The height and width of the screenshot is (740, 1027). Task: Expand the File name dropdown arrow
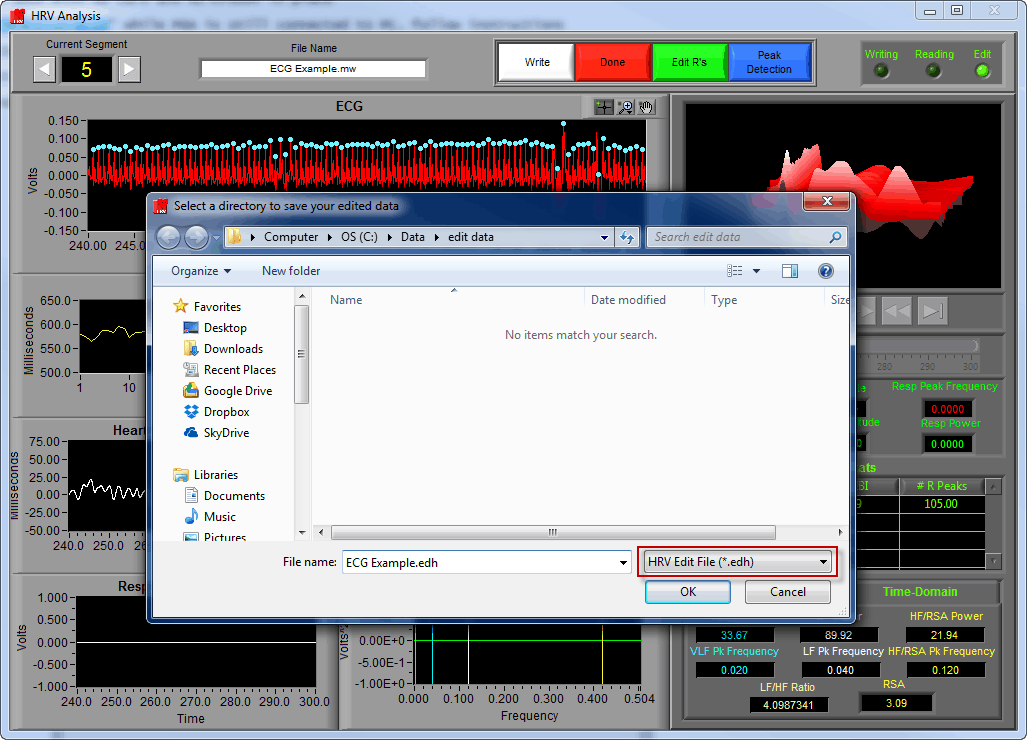pos(624,563)
